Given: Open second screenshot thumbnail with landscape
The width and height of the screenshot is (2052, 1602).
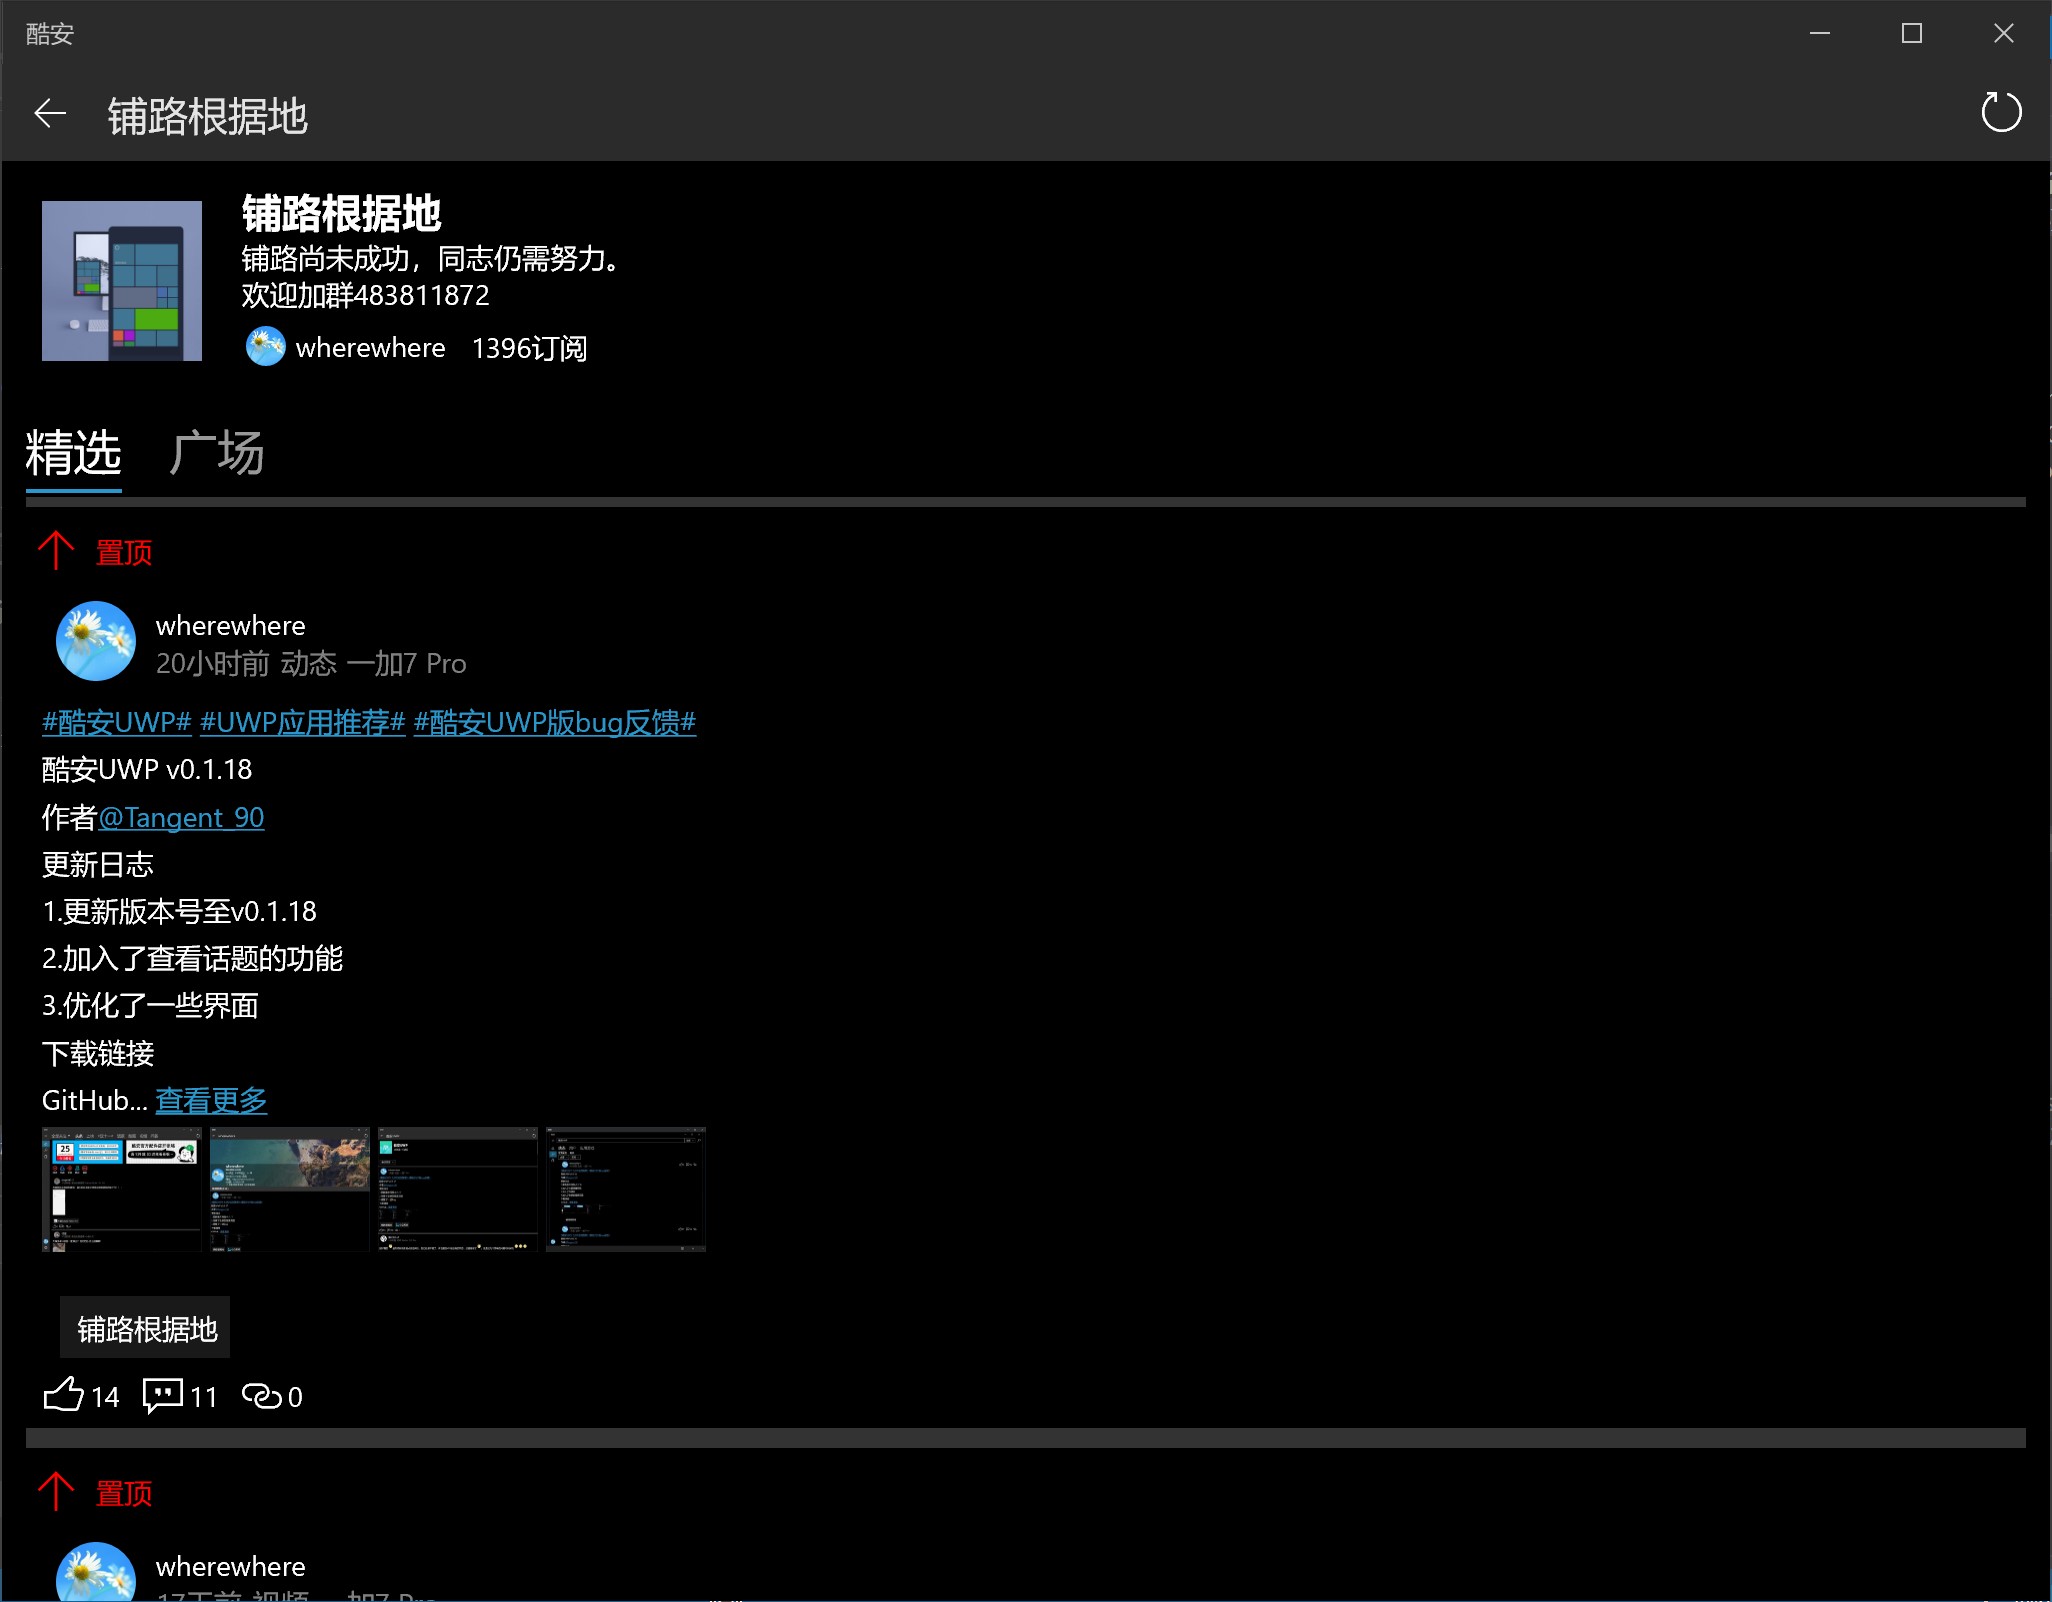Looking at the screenshot, I should pos(290,1189).
